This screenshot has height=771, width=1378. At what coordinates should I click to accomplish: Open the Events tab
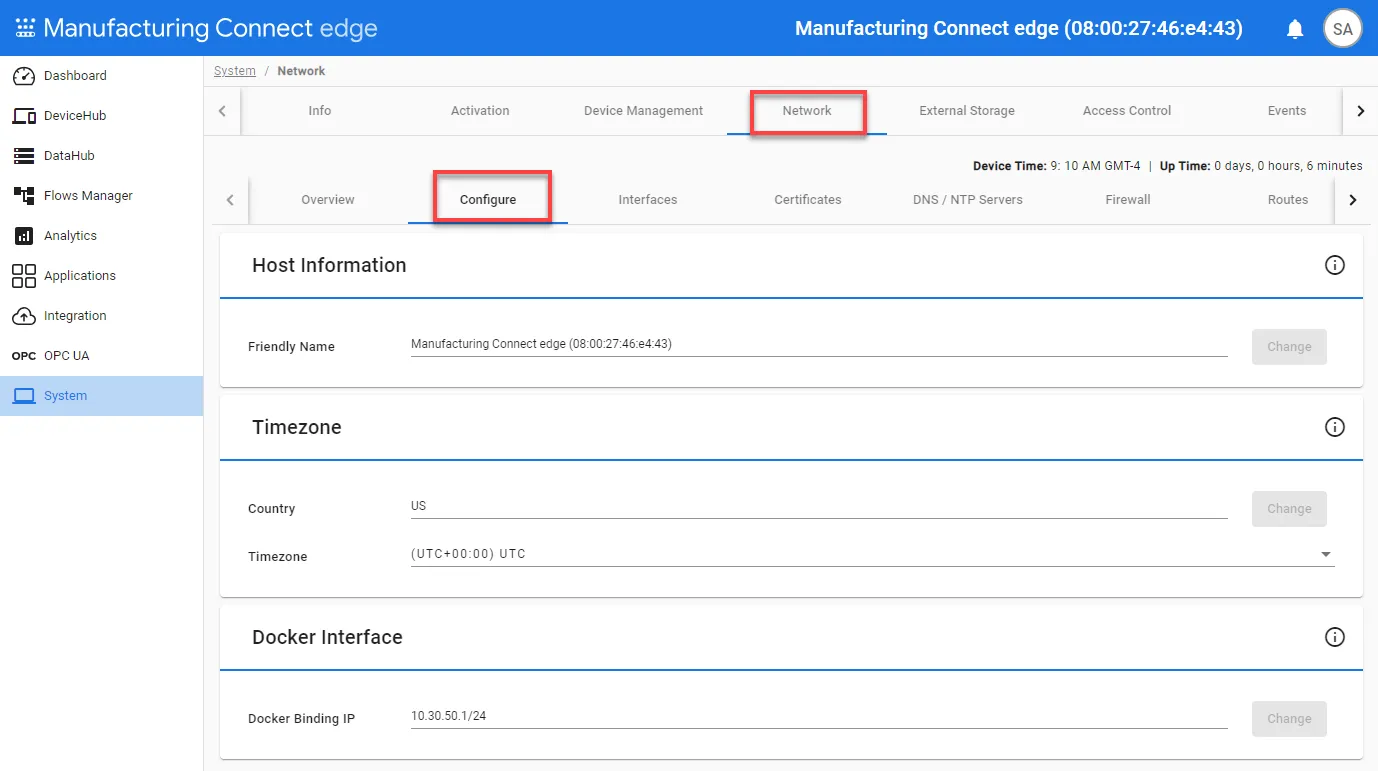point(1287,111)
